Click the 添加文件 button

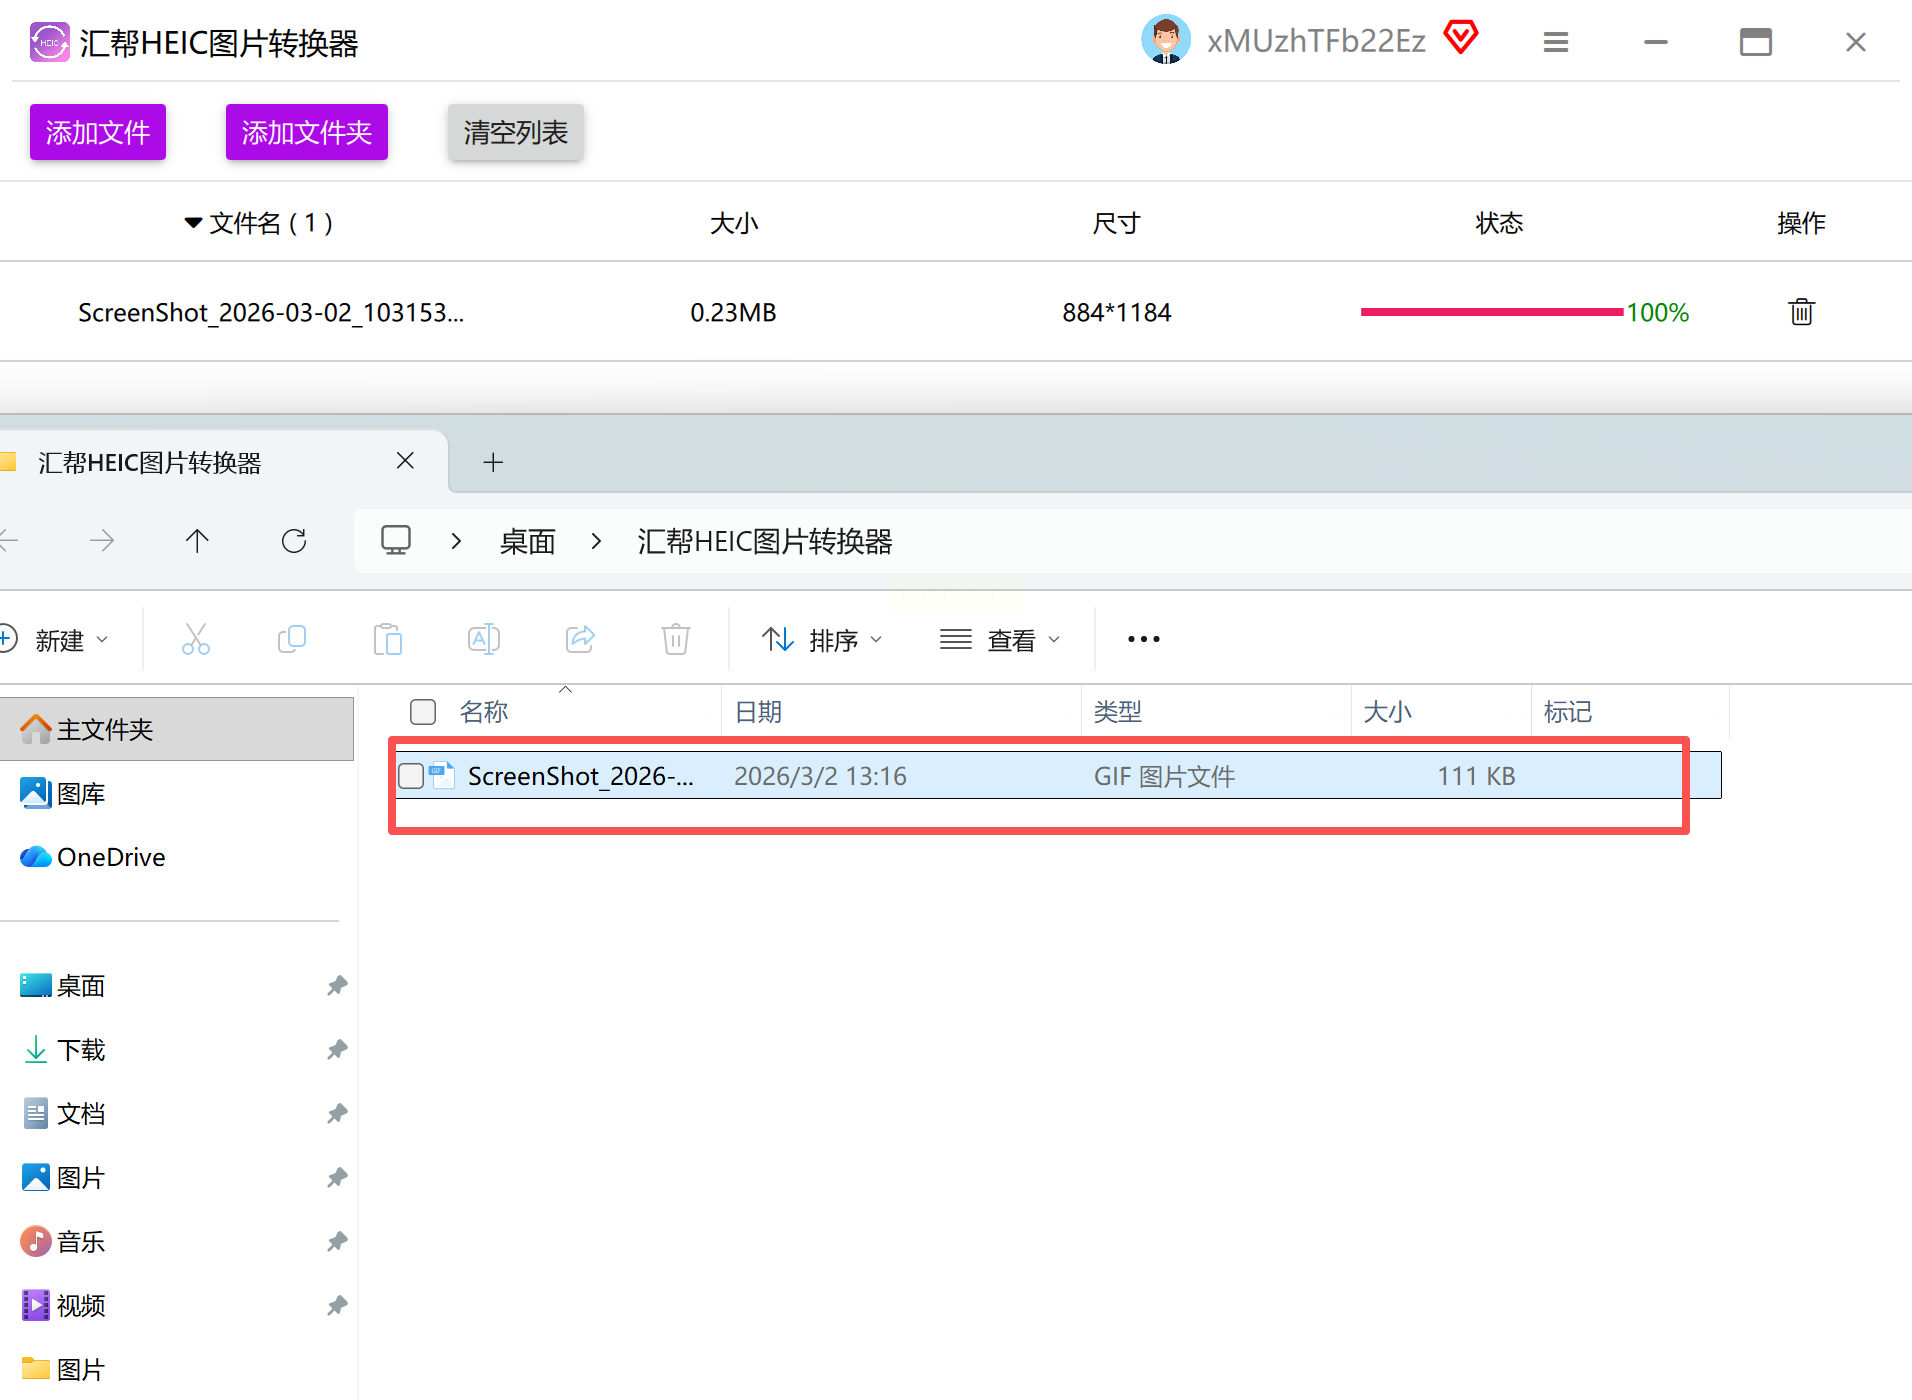[98, 132]
